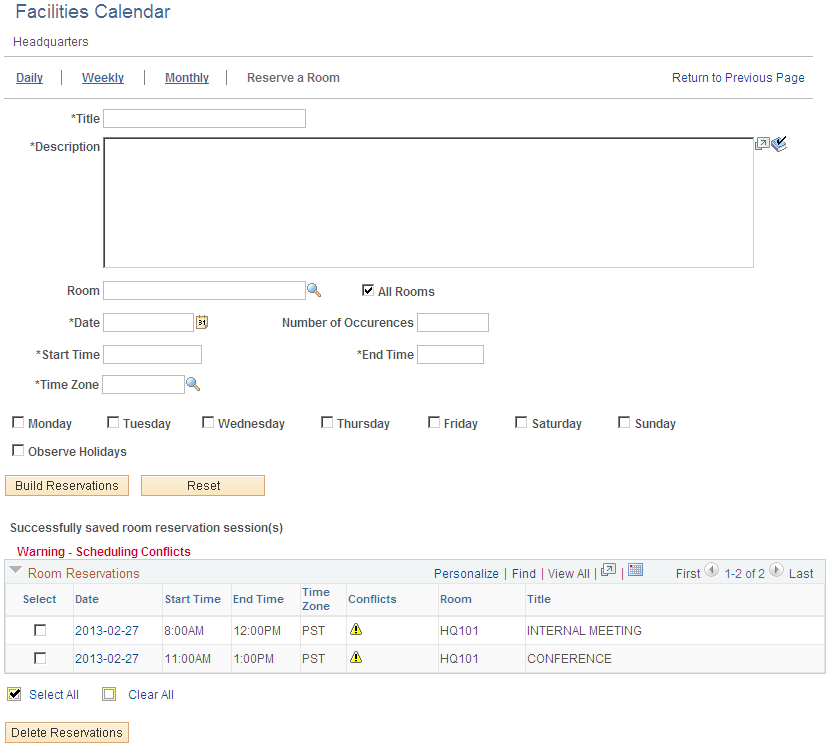Click the Number of Occurences field
830x747 pixels.
(453, 322)
